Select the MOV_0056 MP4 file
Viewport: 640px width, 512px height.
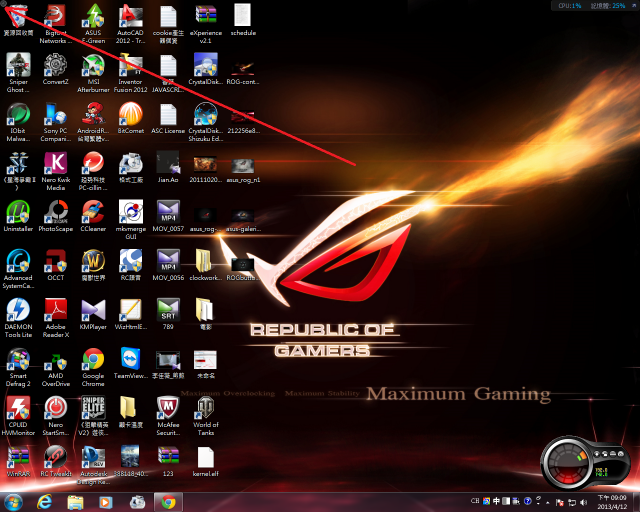(168, 265)
